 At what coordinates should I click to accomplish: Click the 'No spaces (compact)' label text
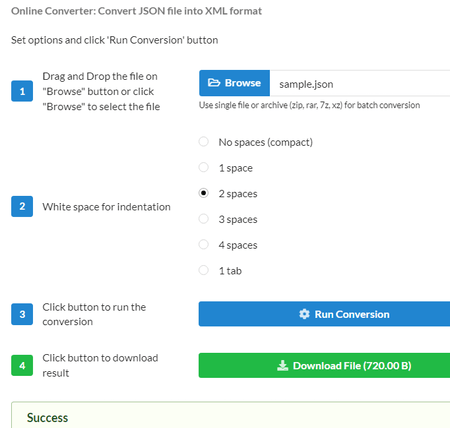(266, 142)
